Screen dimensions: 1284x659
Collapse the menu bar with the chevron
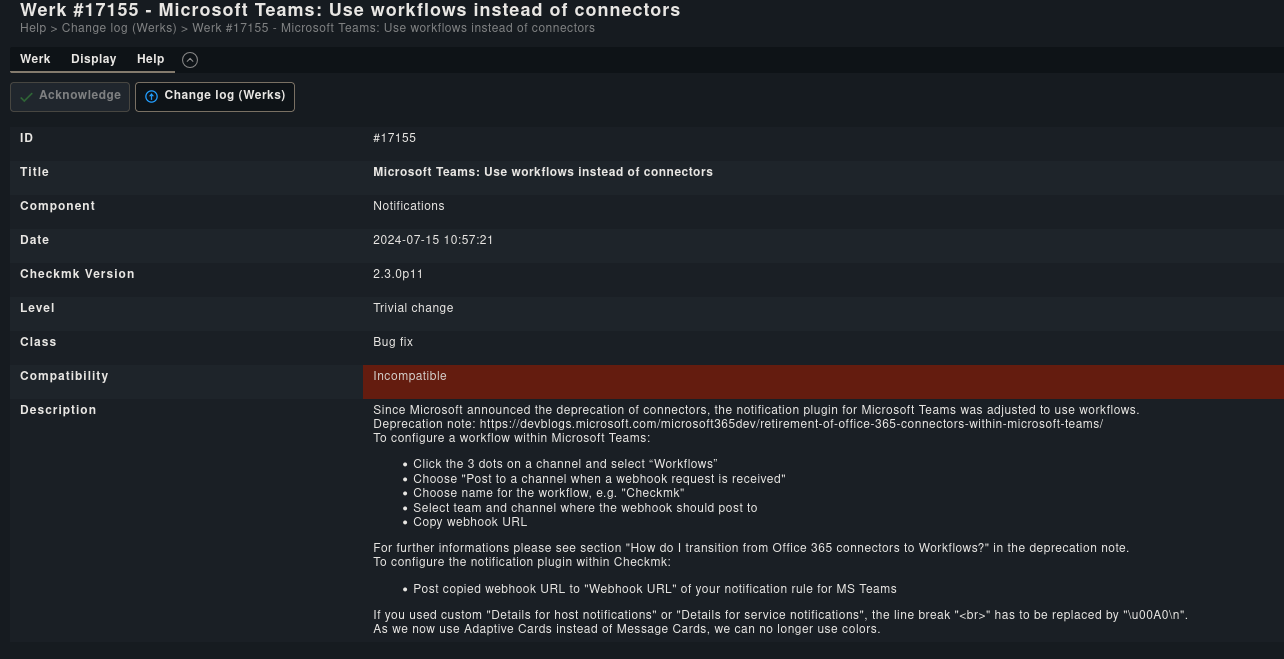[x=190, y=60]
